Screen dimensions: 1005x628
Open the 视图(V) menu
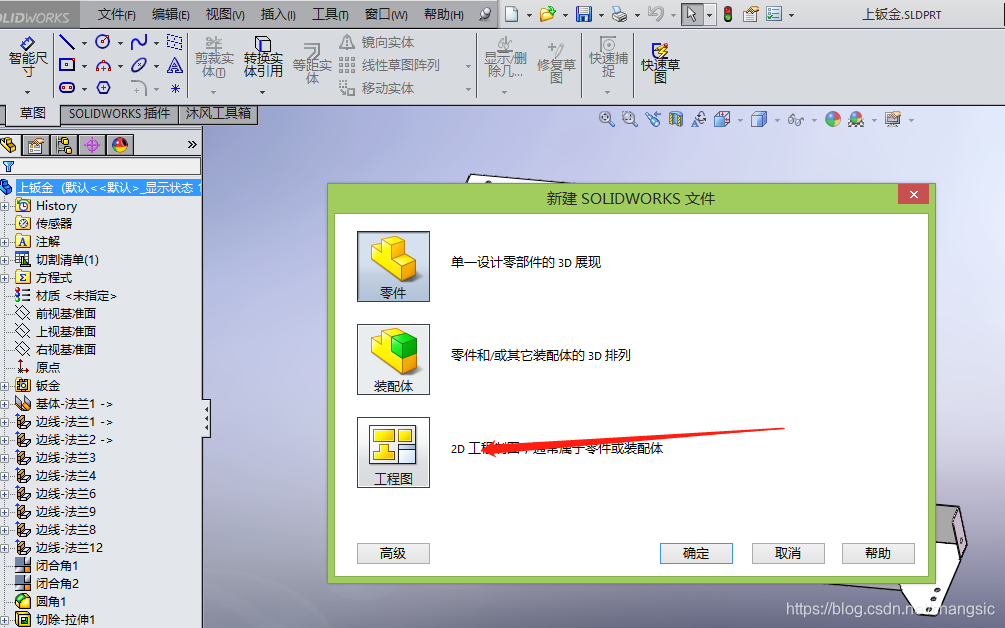(225, 14)
